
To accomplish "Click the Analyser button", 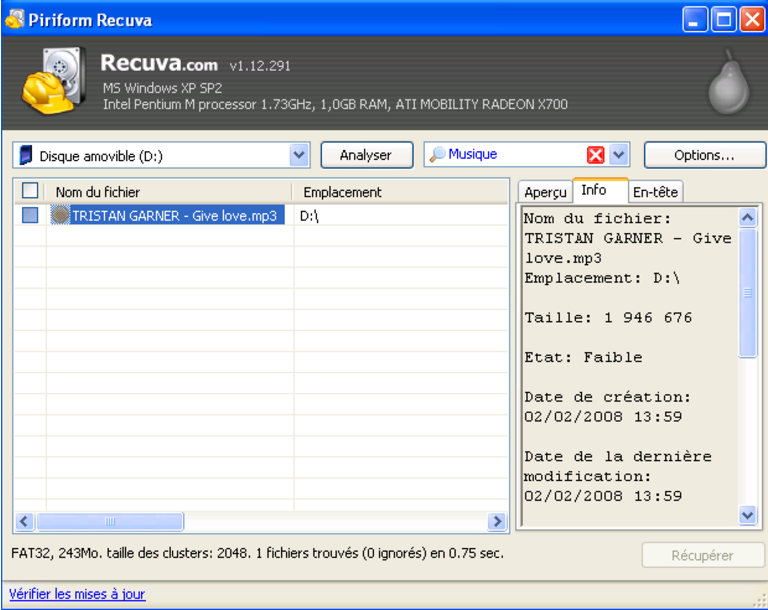I will (367, 155).
